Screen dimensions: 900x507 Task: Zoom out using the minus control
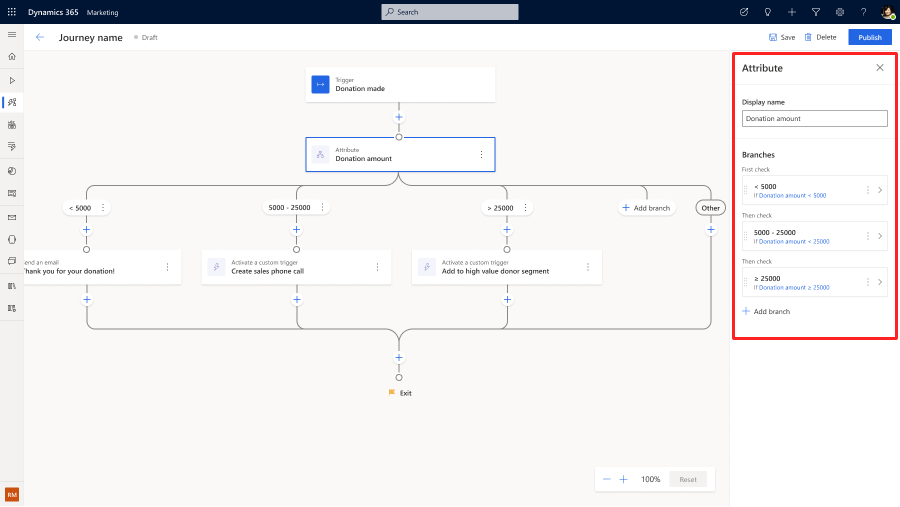click(606, 479)
